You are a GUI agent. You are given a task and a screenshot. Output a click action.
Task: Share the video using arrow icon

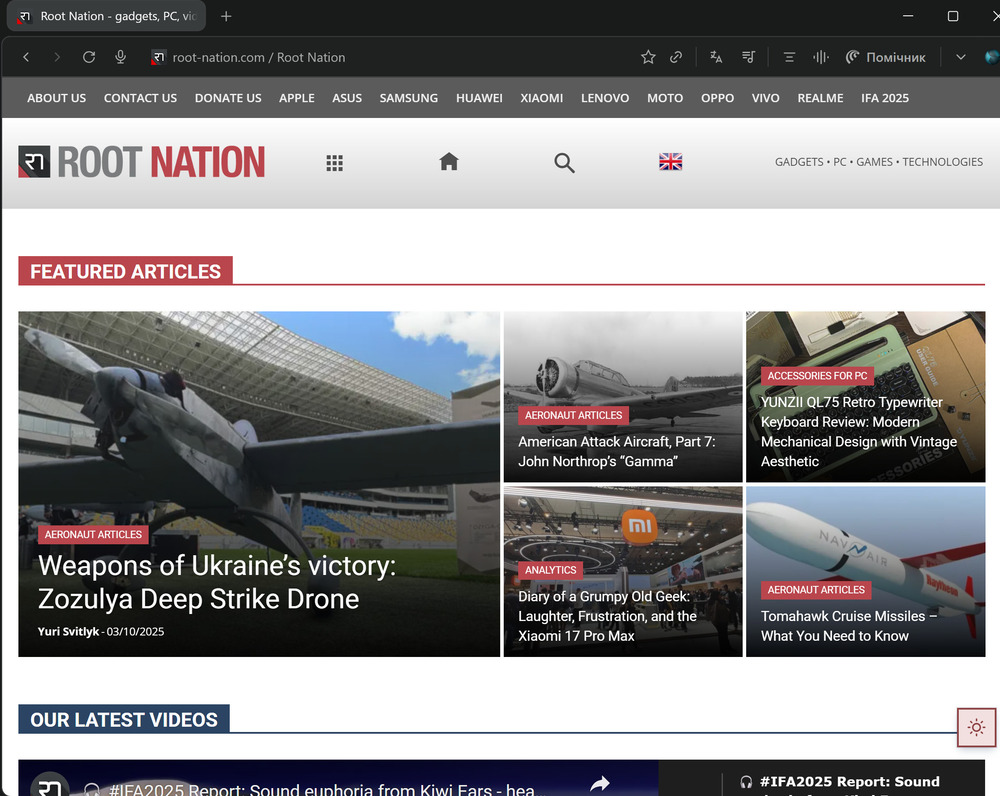point(599,784)
